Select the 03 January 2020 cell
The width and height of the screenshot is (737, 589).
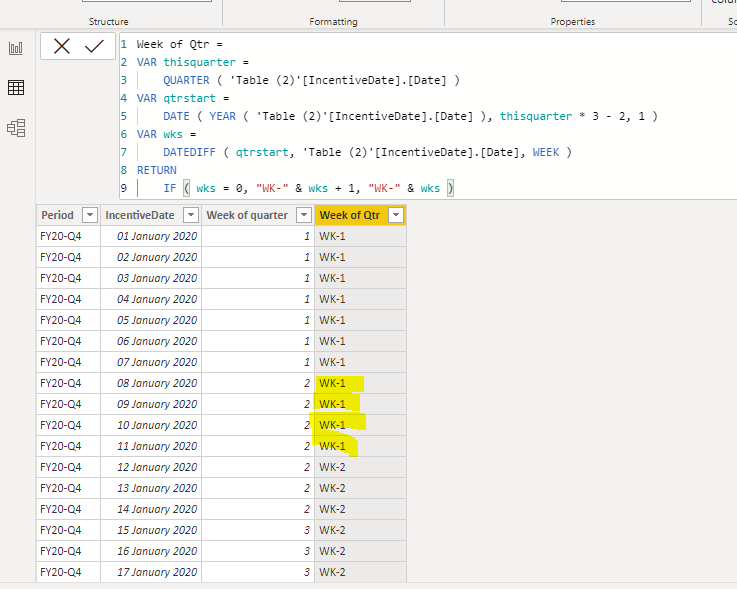[151, 278]
